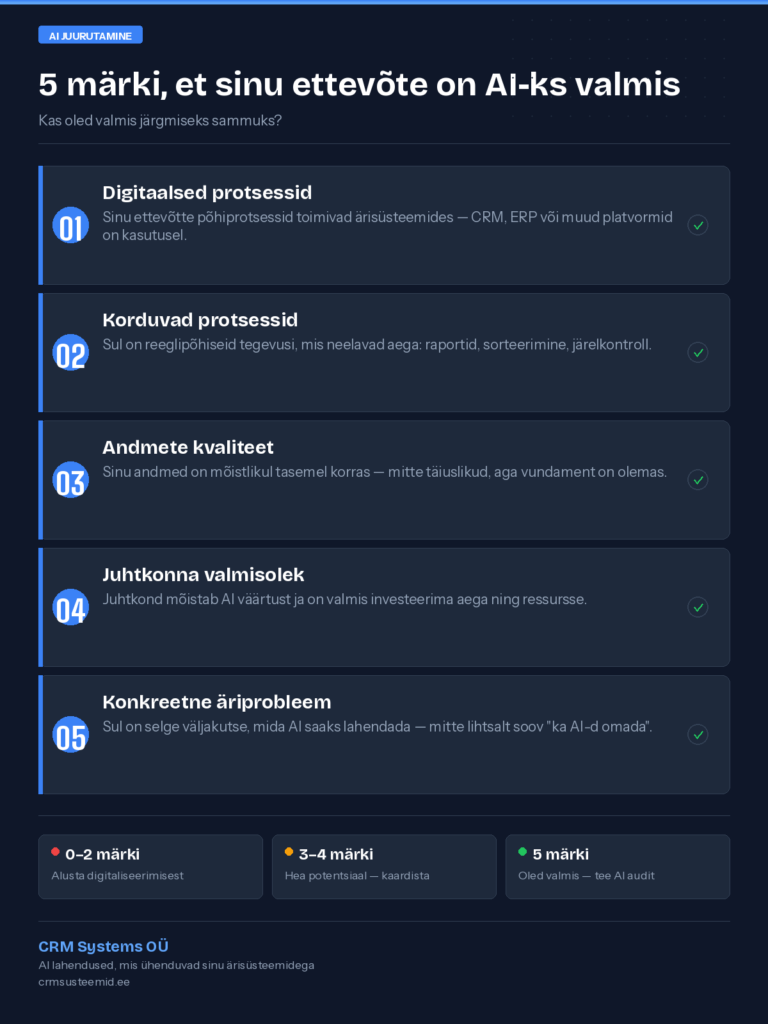Open the crmsusteemid.ee website link
This screenshot has height=1024, width=768.
tap(84, 982)
